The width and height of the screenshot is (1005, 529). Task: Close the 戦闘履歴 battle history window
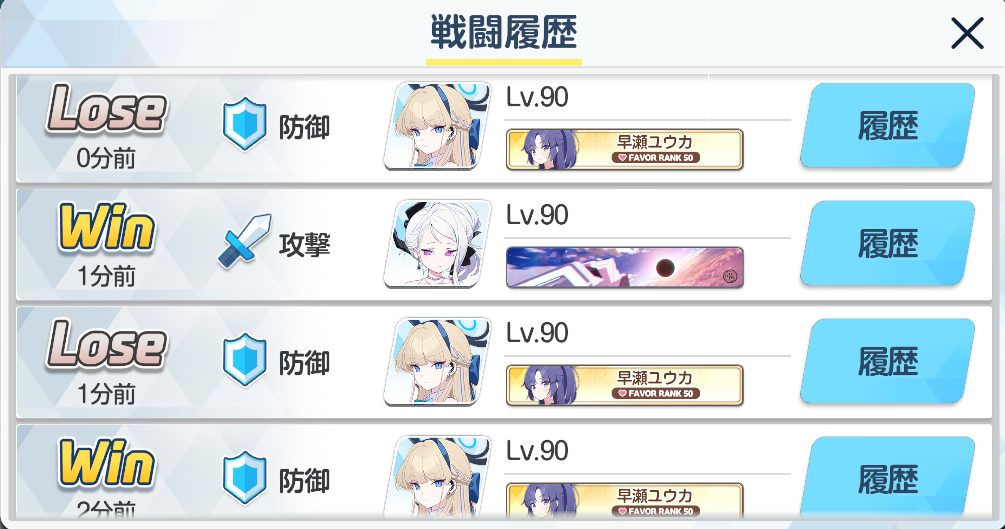[x=967, y=33]
